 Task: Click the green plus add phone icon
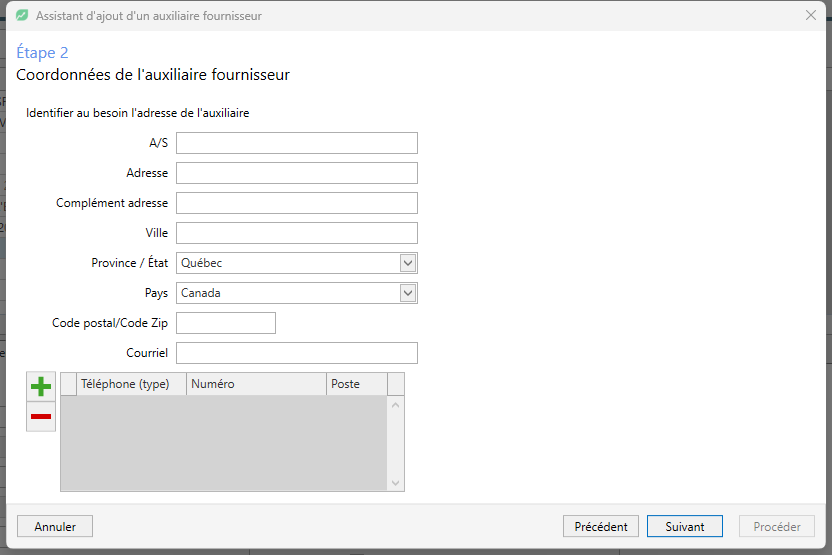(x=41, y=386)
